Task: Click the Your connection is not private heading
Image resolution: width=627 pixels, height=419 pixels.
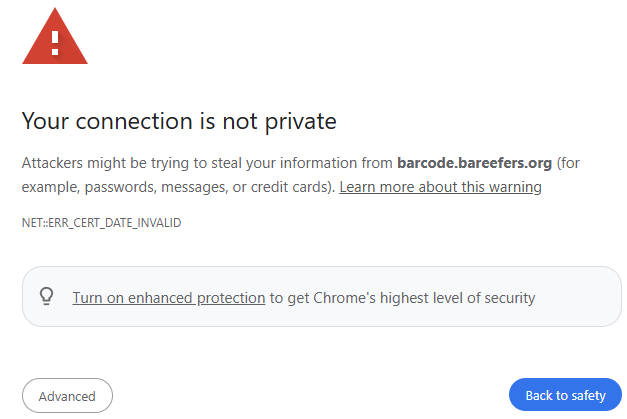Action: [x=179, y=121]
